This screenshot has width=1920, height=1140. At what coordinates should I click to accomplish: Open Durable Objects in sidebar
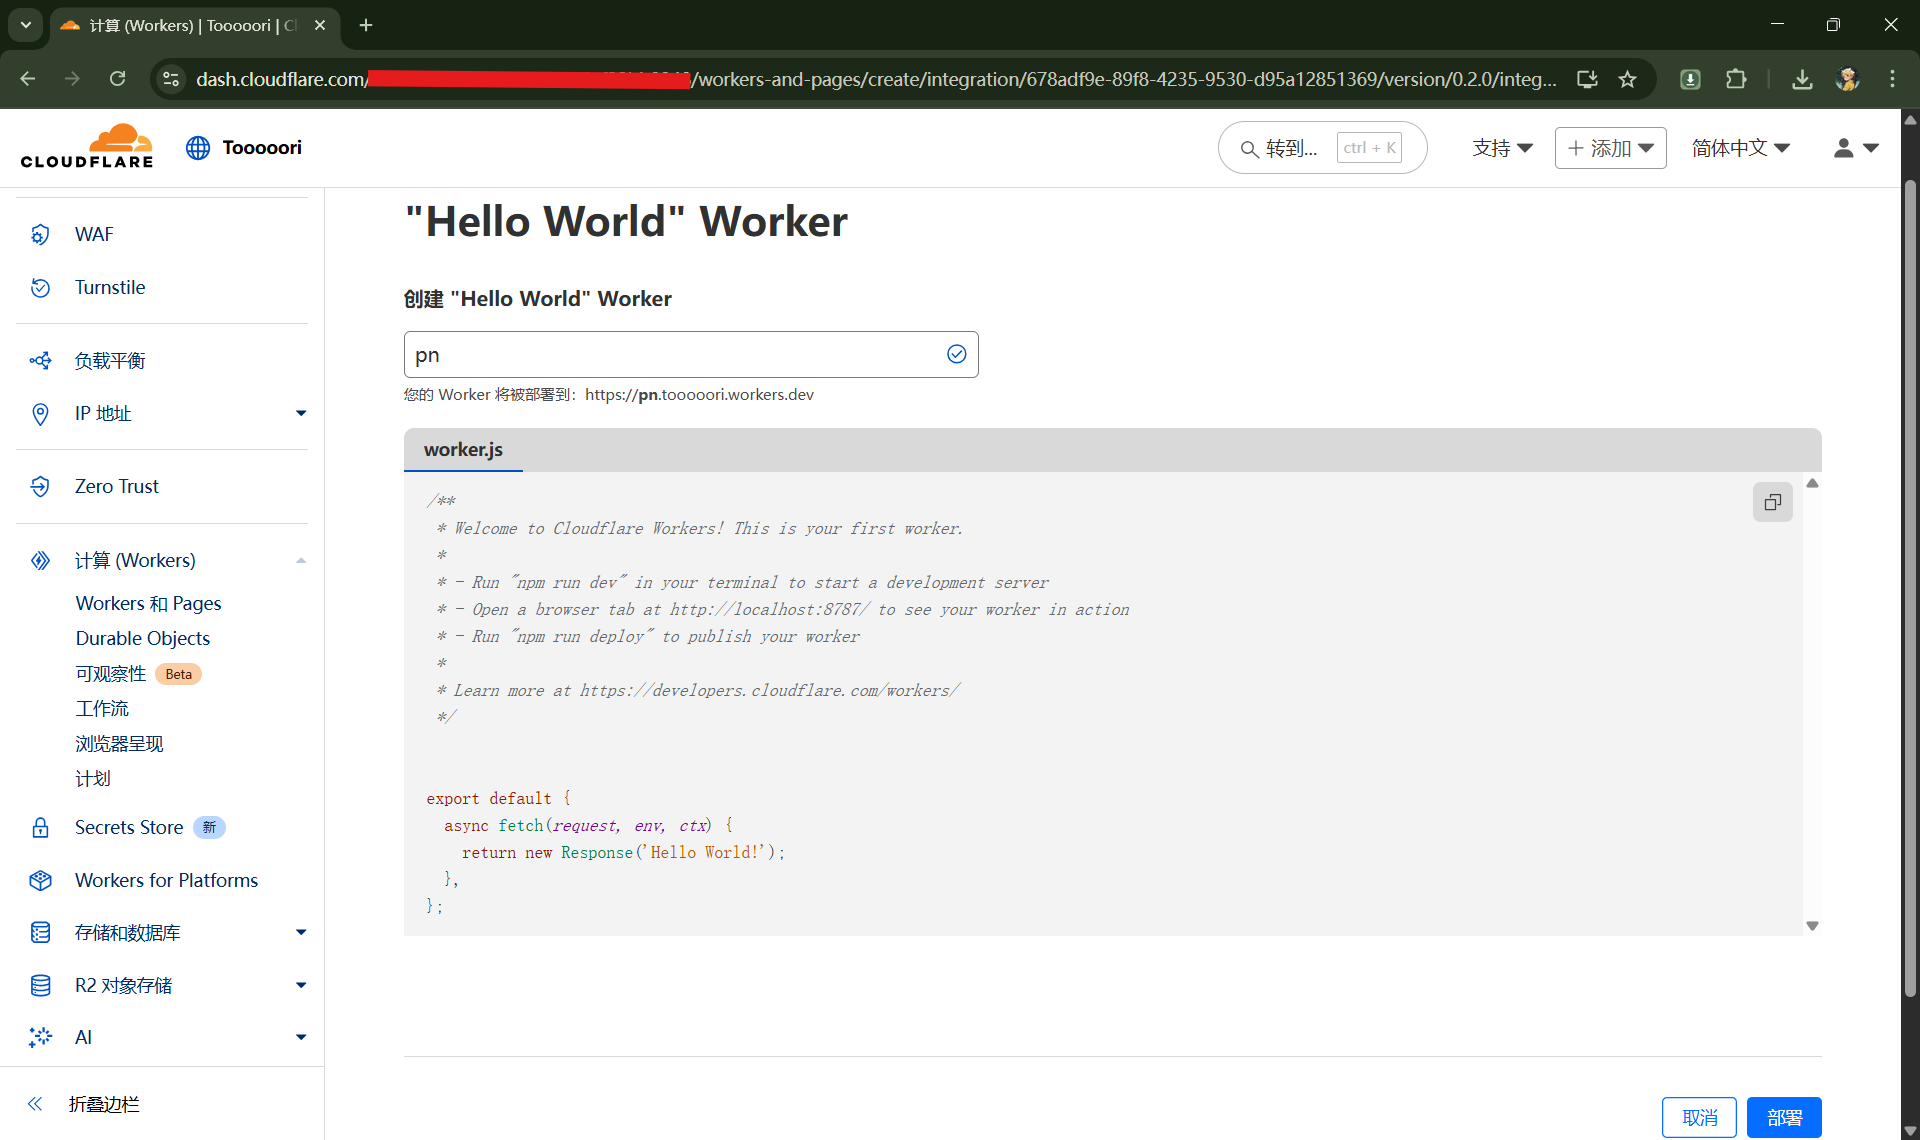coord(143,638)
